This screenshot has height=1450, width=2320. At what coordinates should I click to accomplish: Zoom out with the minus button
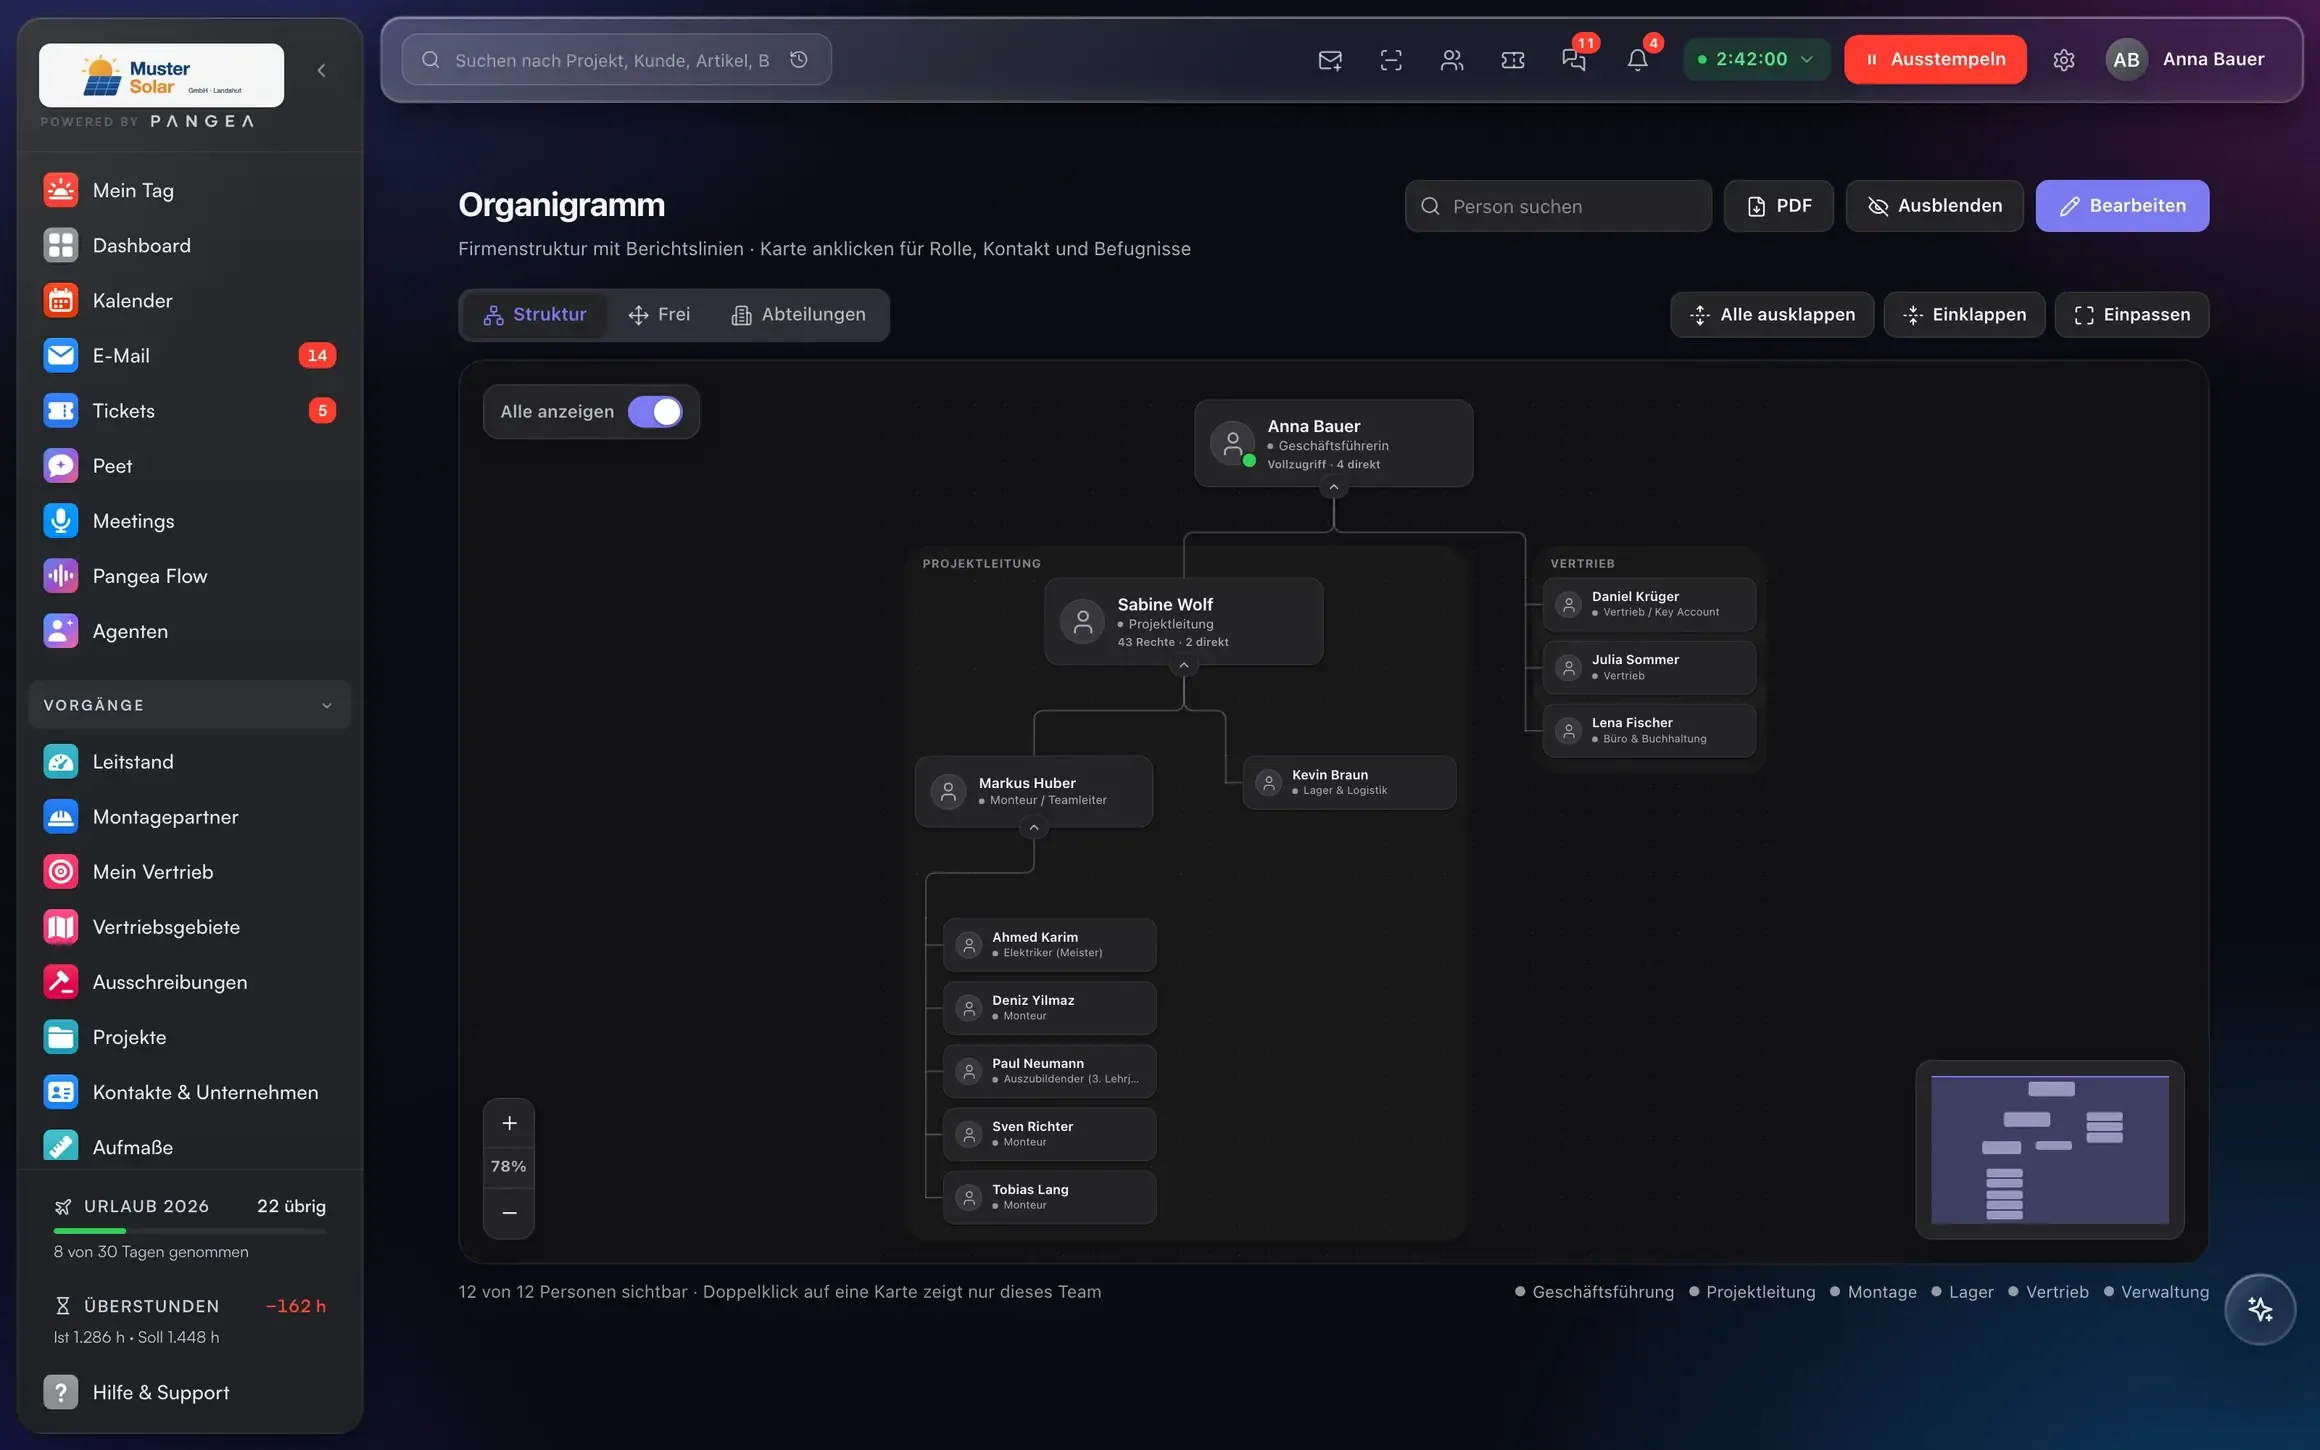509,1213
